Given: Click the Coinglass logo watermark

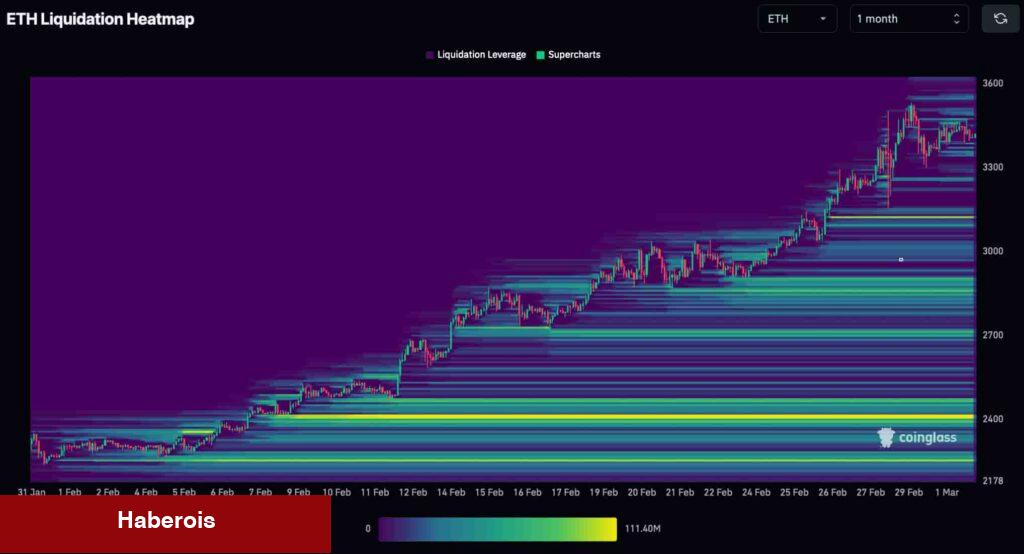Looking at the screenshot, I should (x=917, y=437).
